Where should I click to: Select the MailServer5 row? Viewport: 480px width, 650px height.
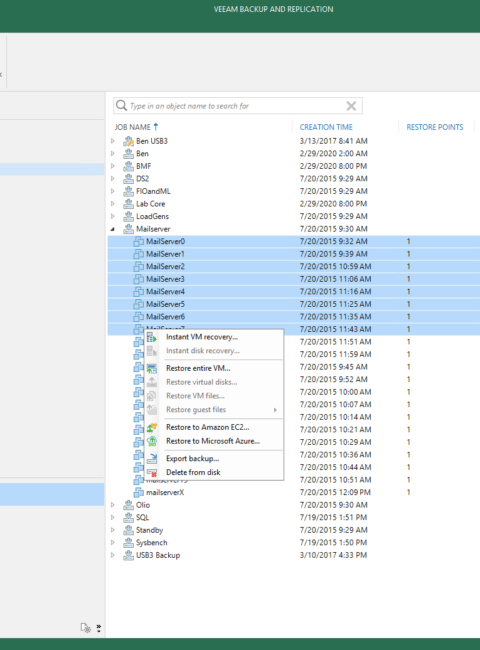[294, 304]
